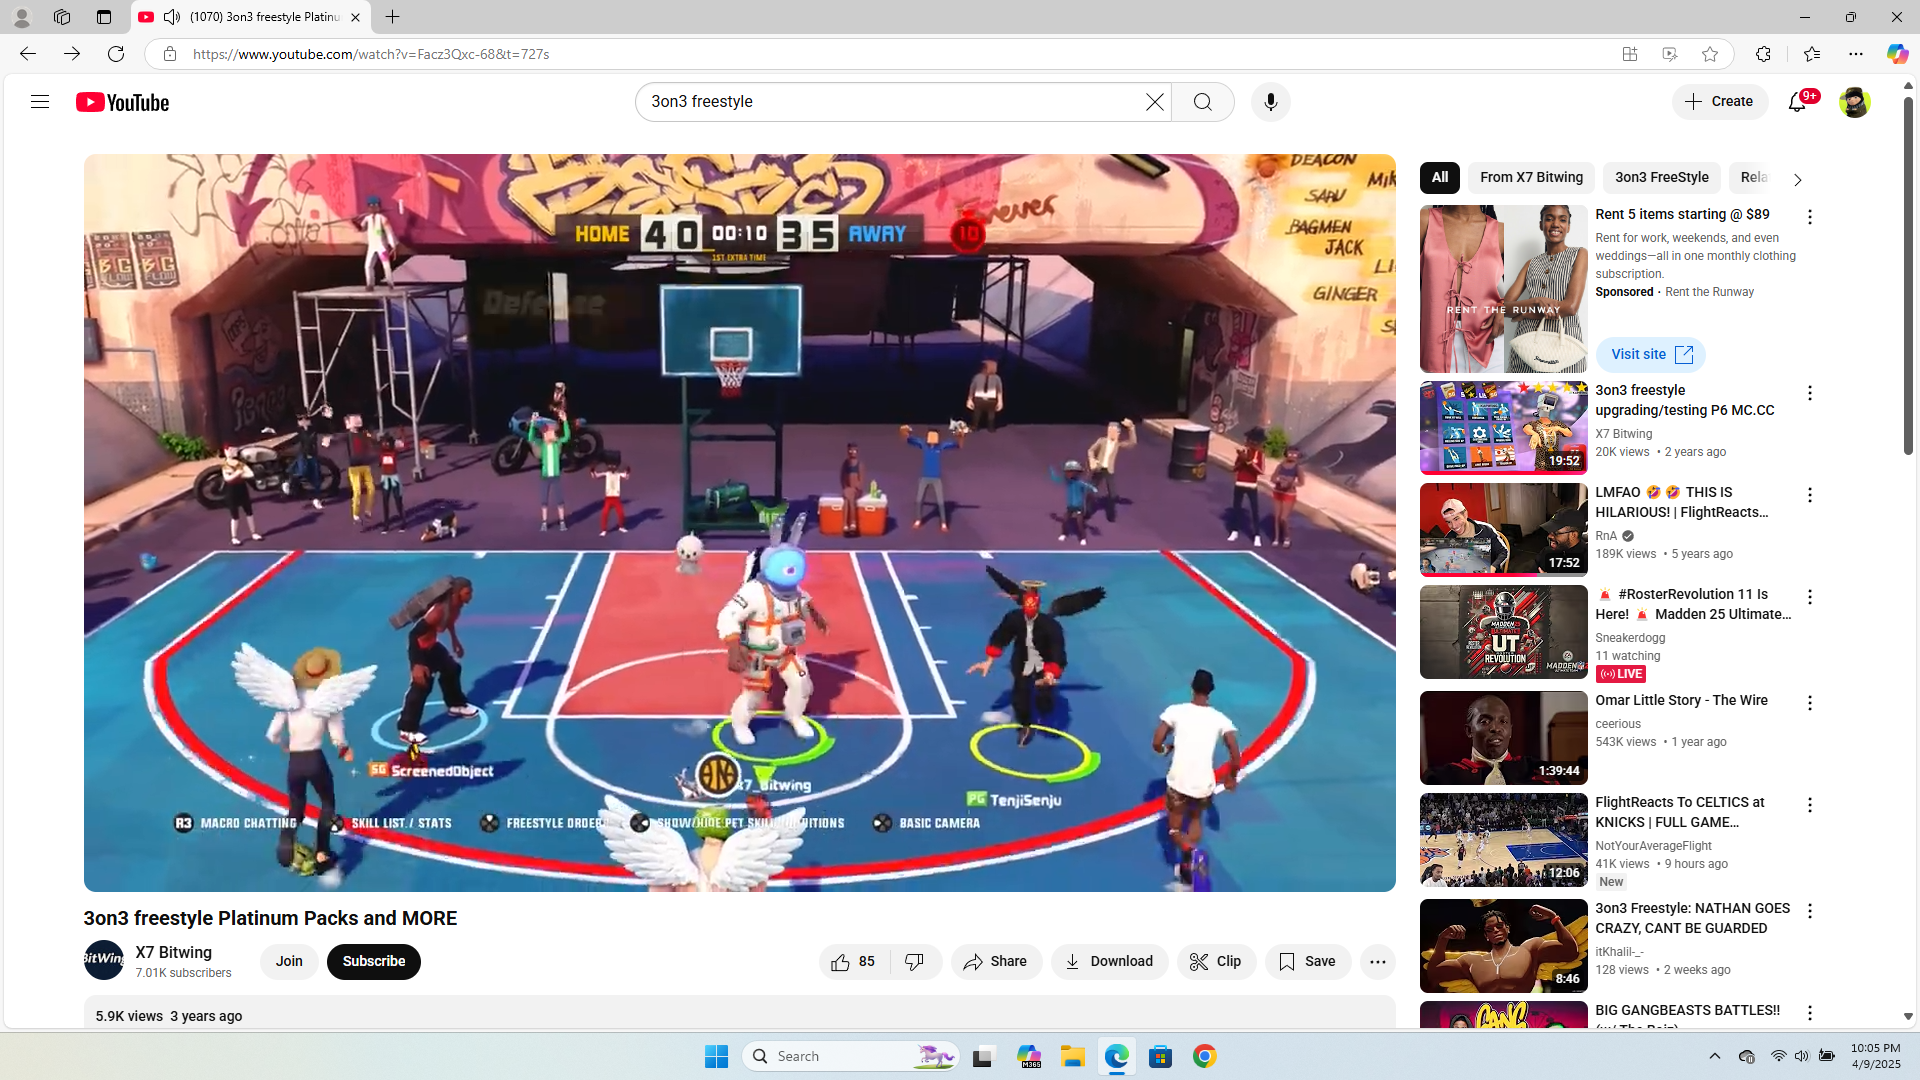Open a new browser tab

click(393, 17)
